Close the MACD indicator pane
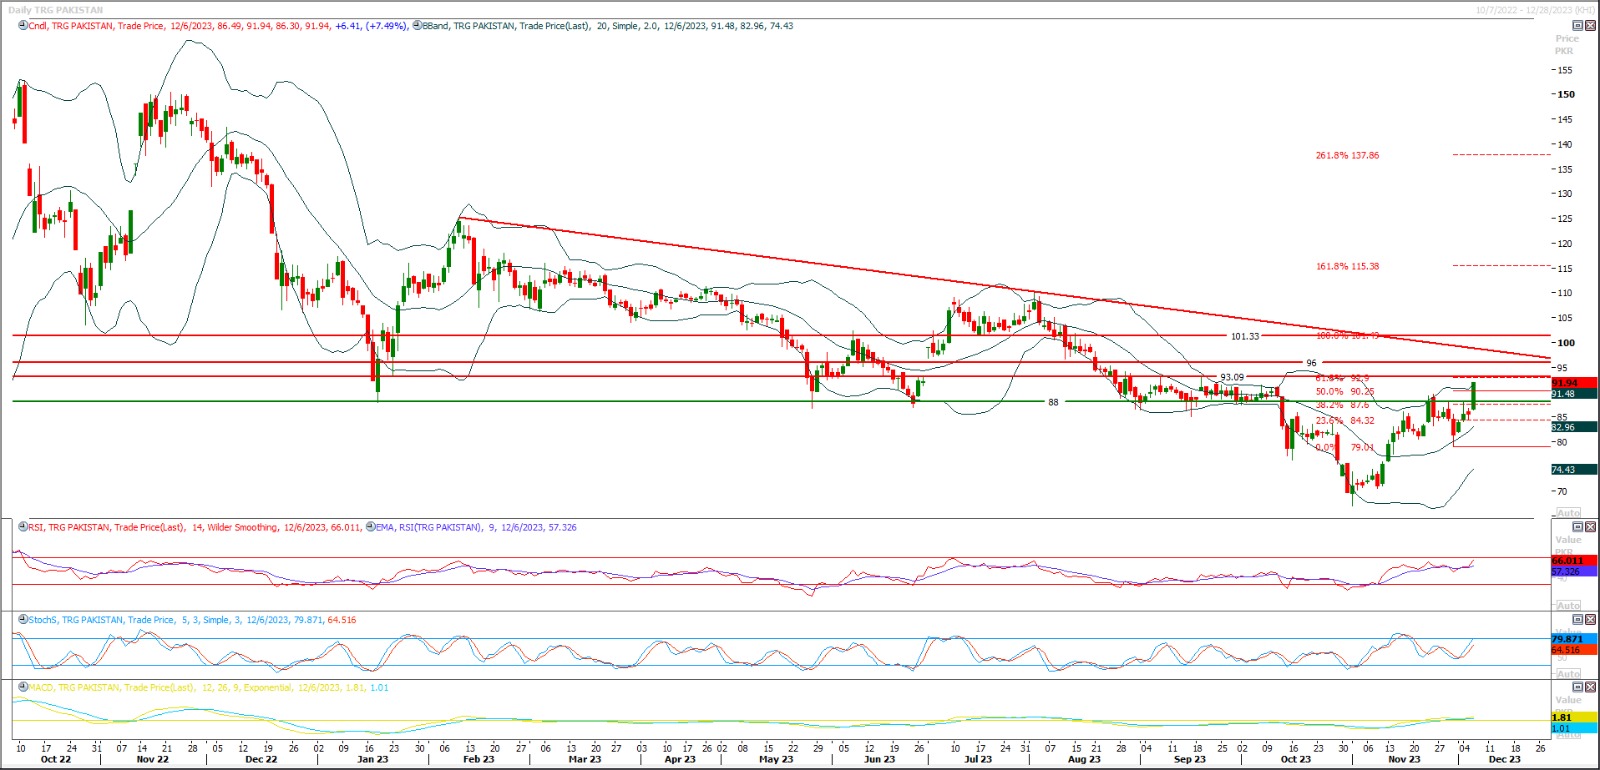This screenshot has height=770, width=1600. 1590,688
